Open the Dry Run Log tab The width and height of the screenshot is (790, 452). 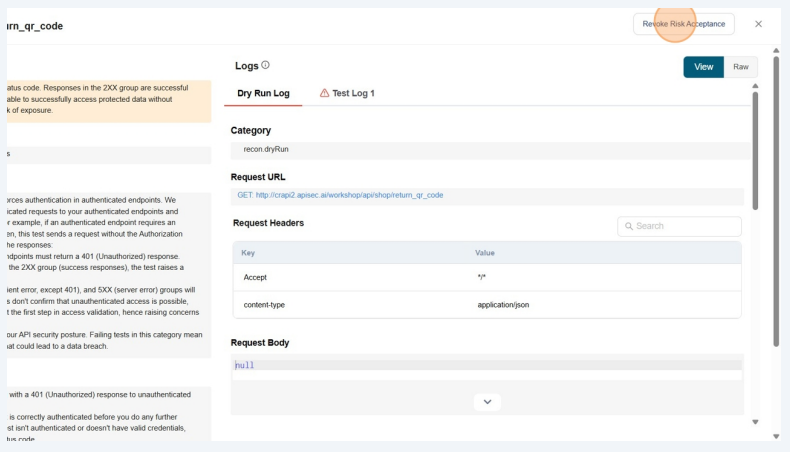(x=263, y=93)
